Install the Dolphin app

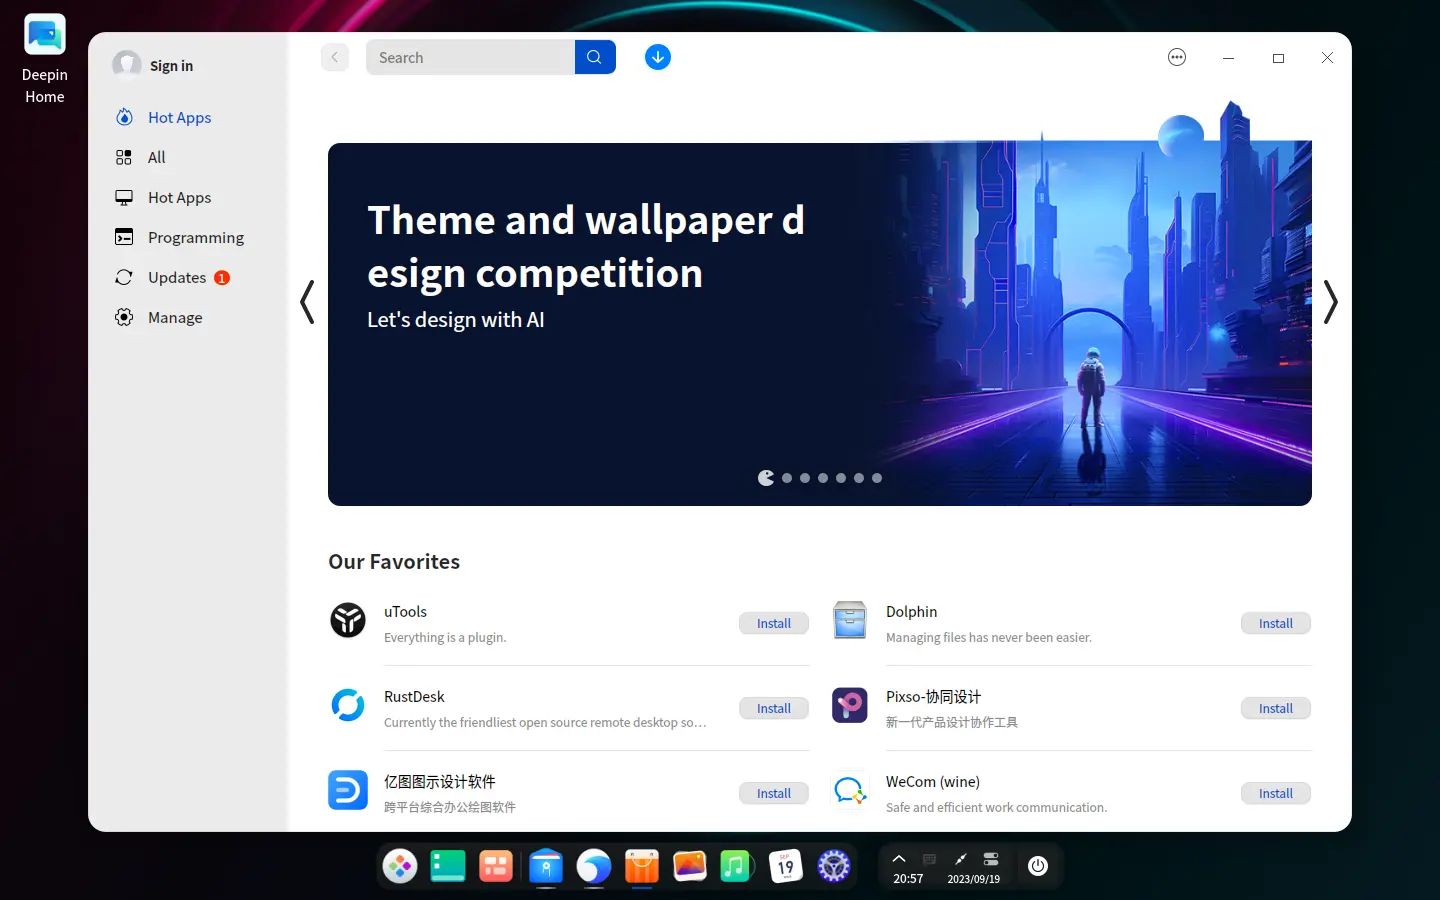click(x=1275, y=623)
